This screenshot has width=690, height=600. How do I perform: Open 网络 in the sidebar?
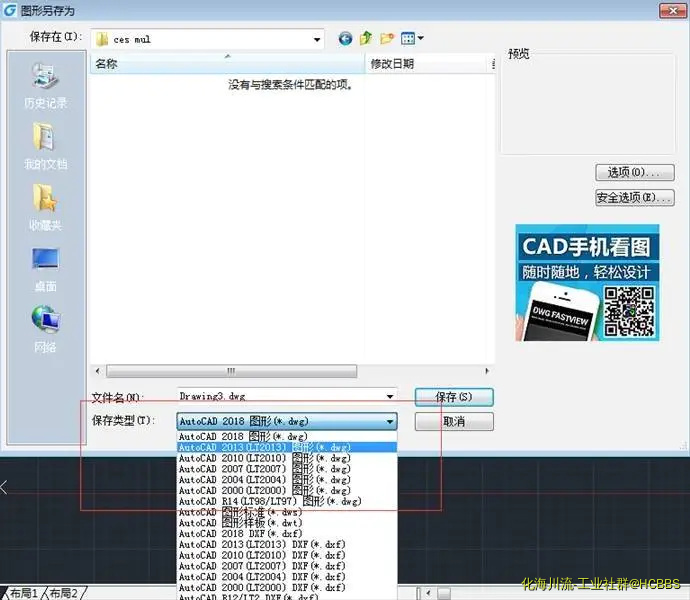(45, 329)
